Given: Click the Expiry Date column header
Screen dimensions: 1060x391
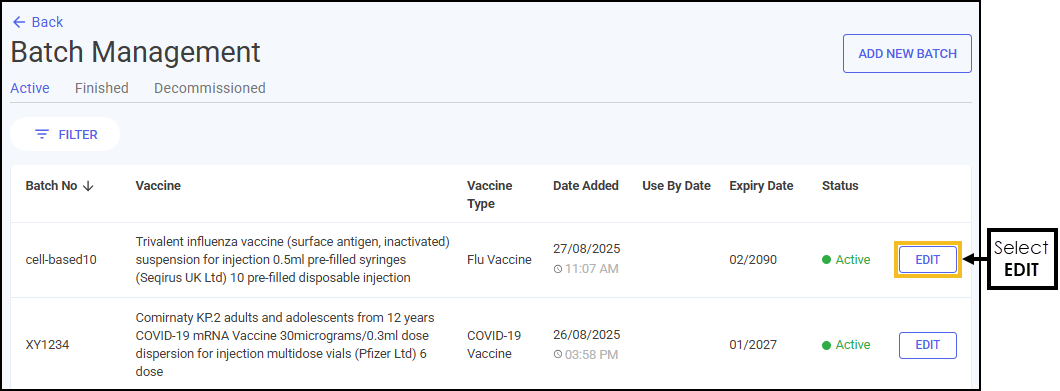Looking at the screenshot, I should tap(761, 186).
